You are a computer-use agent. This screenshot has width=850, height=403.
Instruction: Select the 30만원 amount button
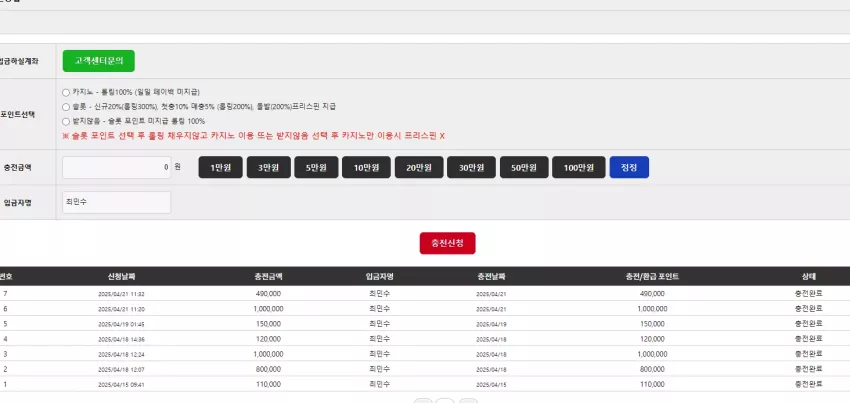pyautogui.click(x=472, y=168)
